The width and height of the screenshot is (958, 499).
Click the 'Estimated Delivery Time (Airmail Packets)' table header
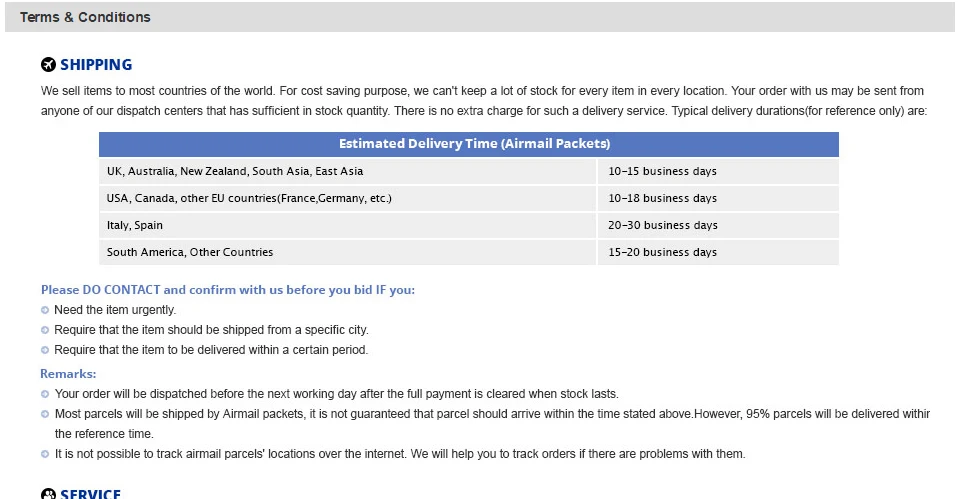tap(468, 144)
